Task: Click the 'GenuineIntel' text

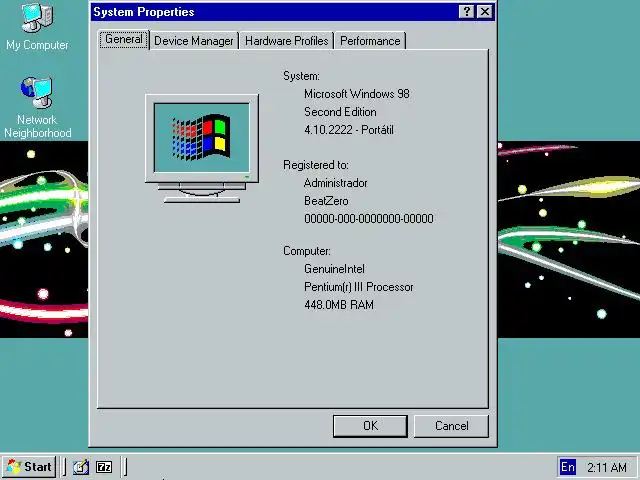Action: pyautogui.click(x=334, y=269)
